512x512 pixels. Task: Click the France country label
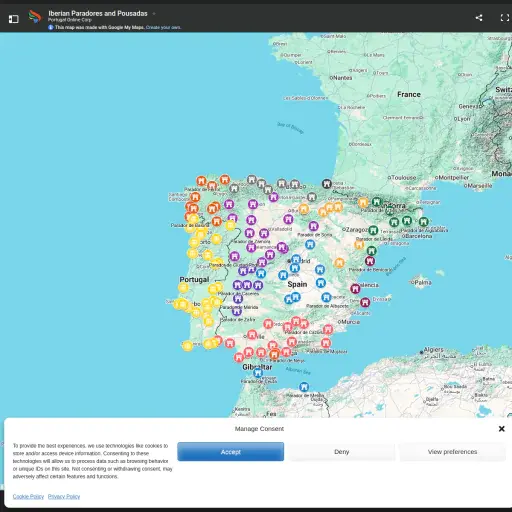409,95
